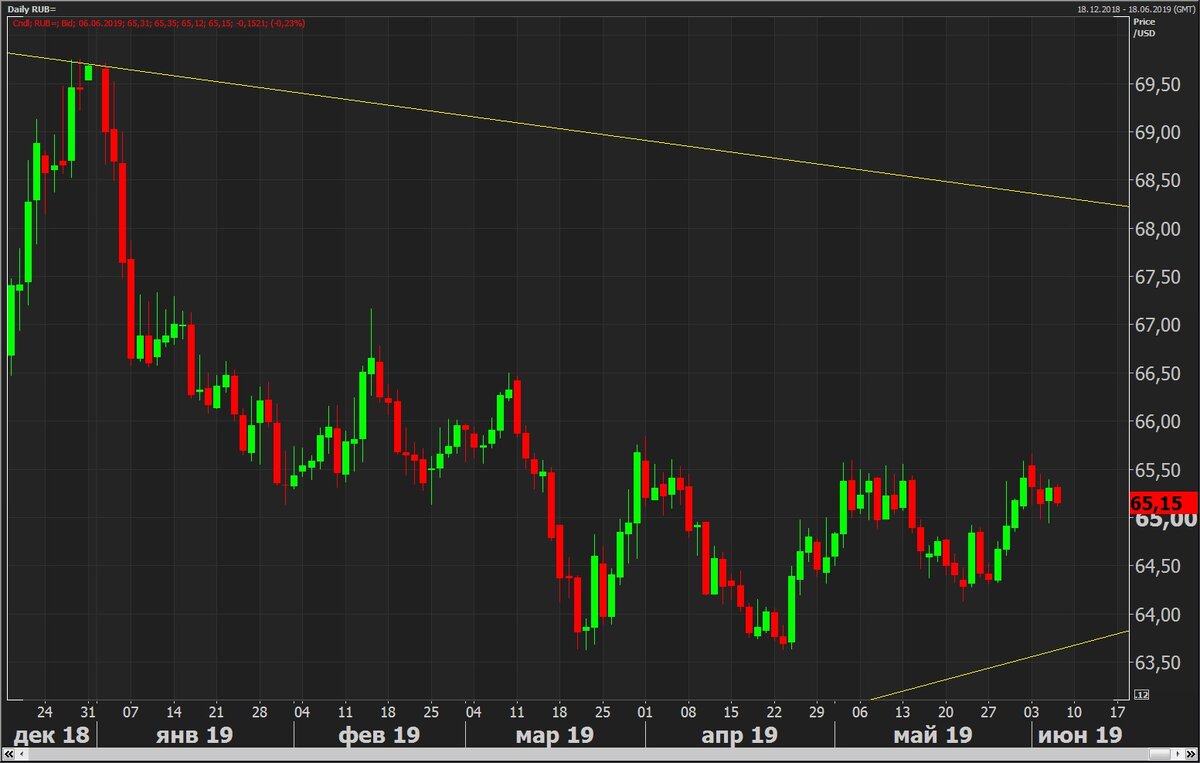This screenshot has height=763, width=1200.
Task: Click the 'июн 19' month label
Action: [1080, 735]
